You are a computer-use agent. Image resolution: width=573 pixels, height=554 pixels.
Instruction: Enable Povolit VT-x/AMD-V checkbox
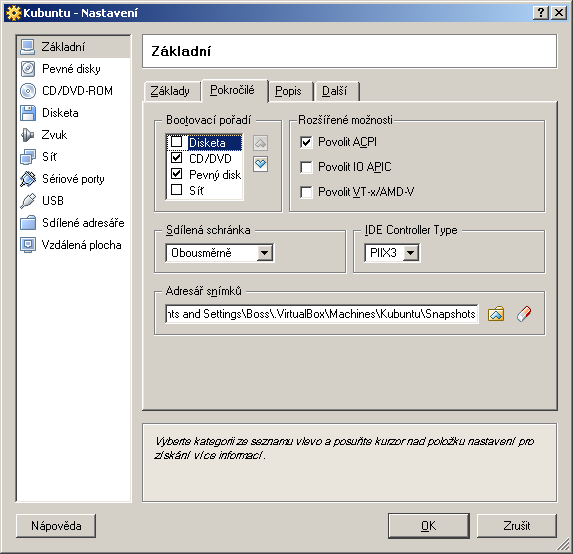tap(306, 192)
